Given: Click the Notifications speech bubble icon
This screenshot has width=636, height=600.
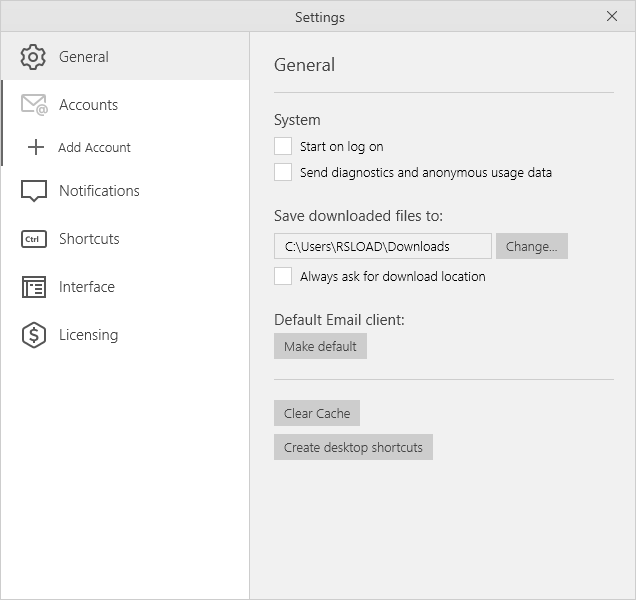Looking at the screenshot, I should [34, 191].
